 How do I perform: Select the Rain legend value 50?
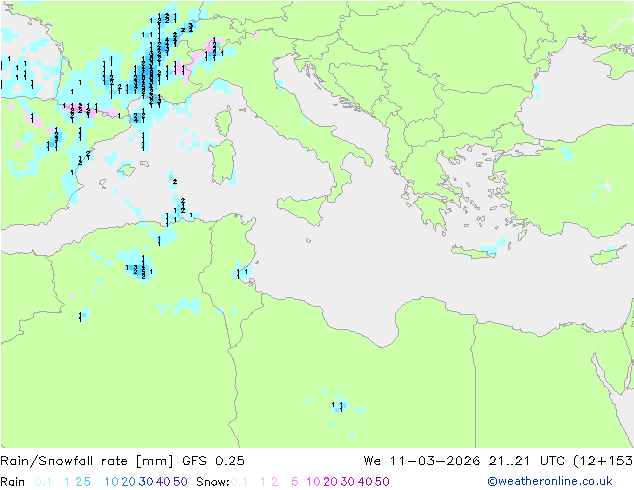point(180,482)
